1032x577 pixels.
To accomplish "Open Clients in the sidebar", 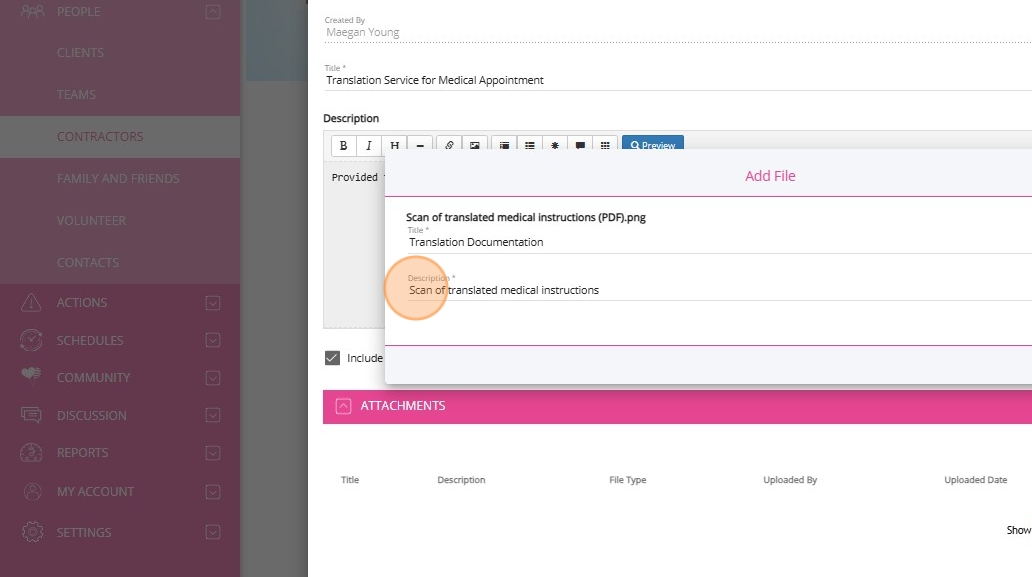I will 80,53.
